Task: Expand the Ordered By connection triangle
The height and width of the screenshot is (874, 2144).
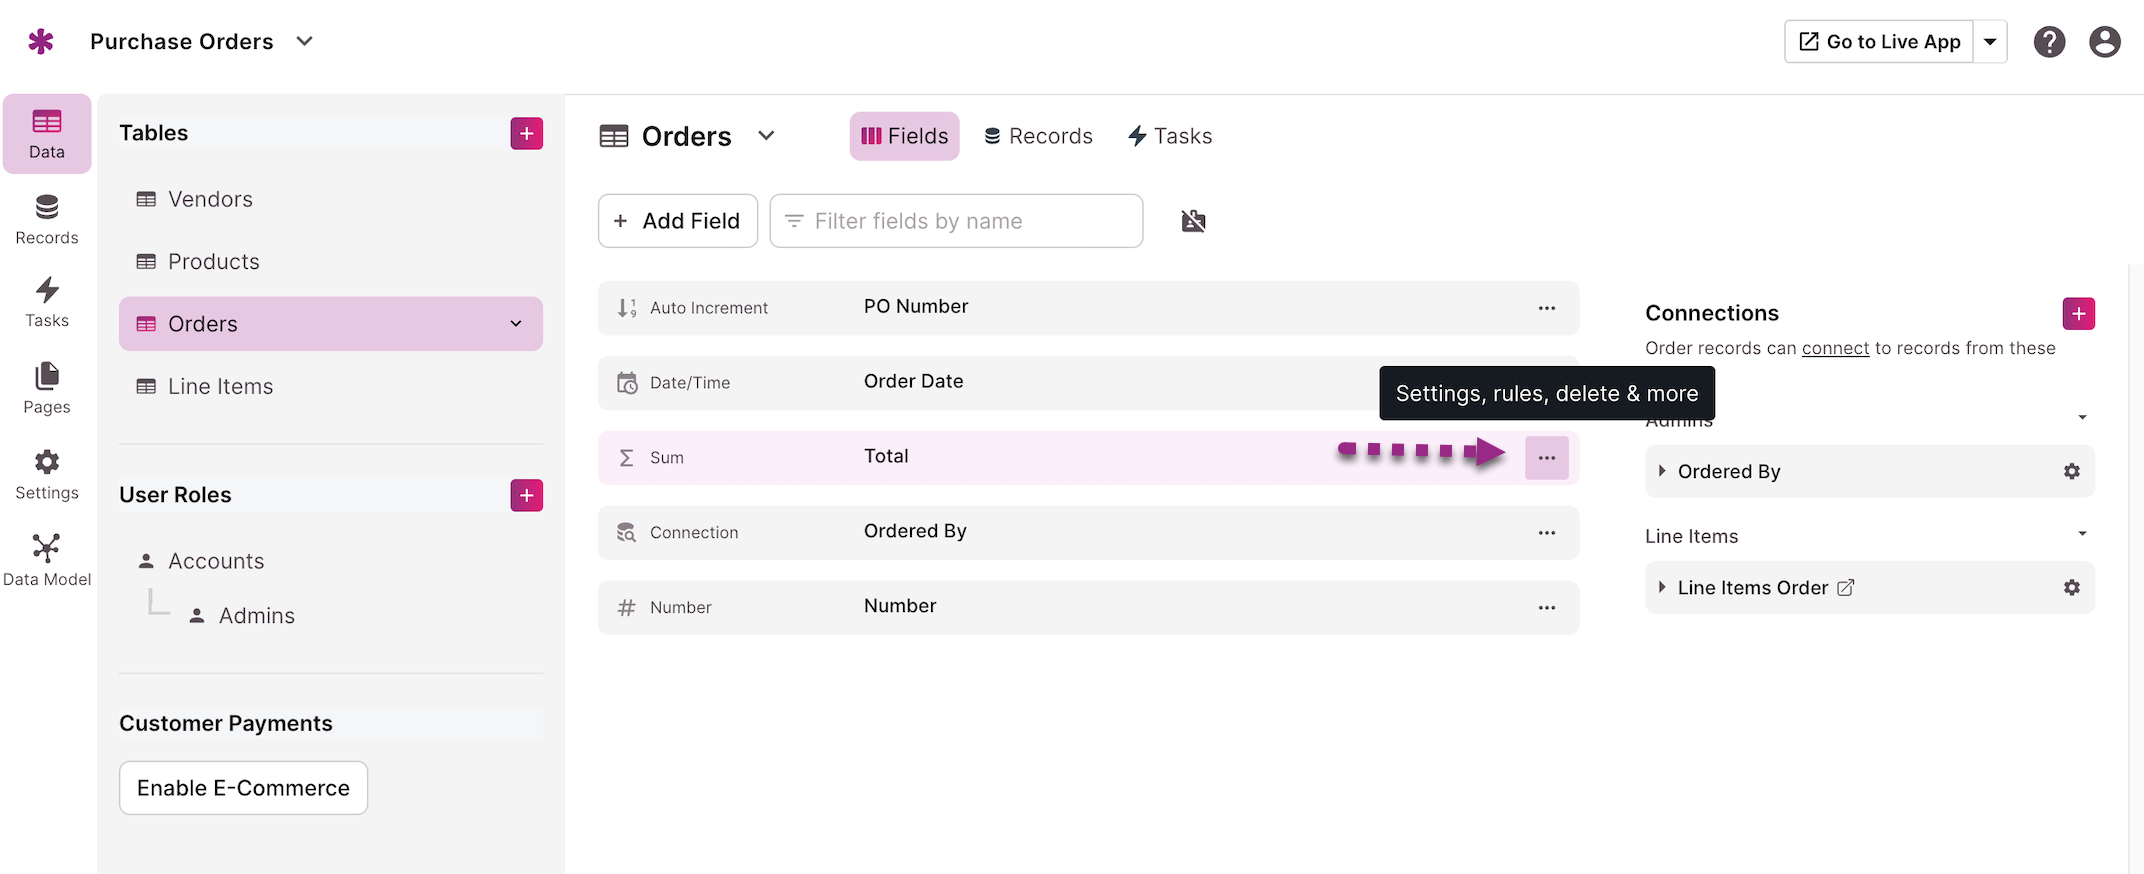Action: (1662, 471)
